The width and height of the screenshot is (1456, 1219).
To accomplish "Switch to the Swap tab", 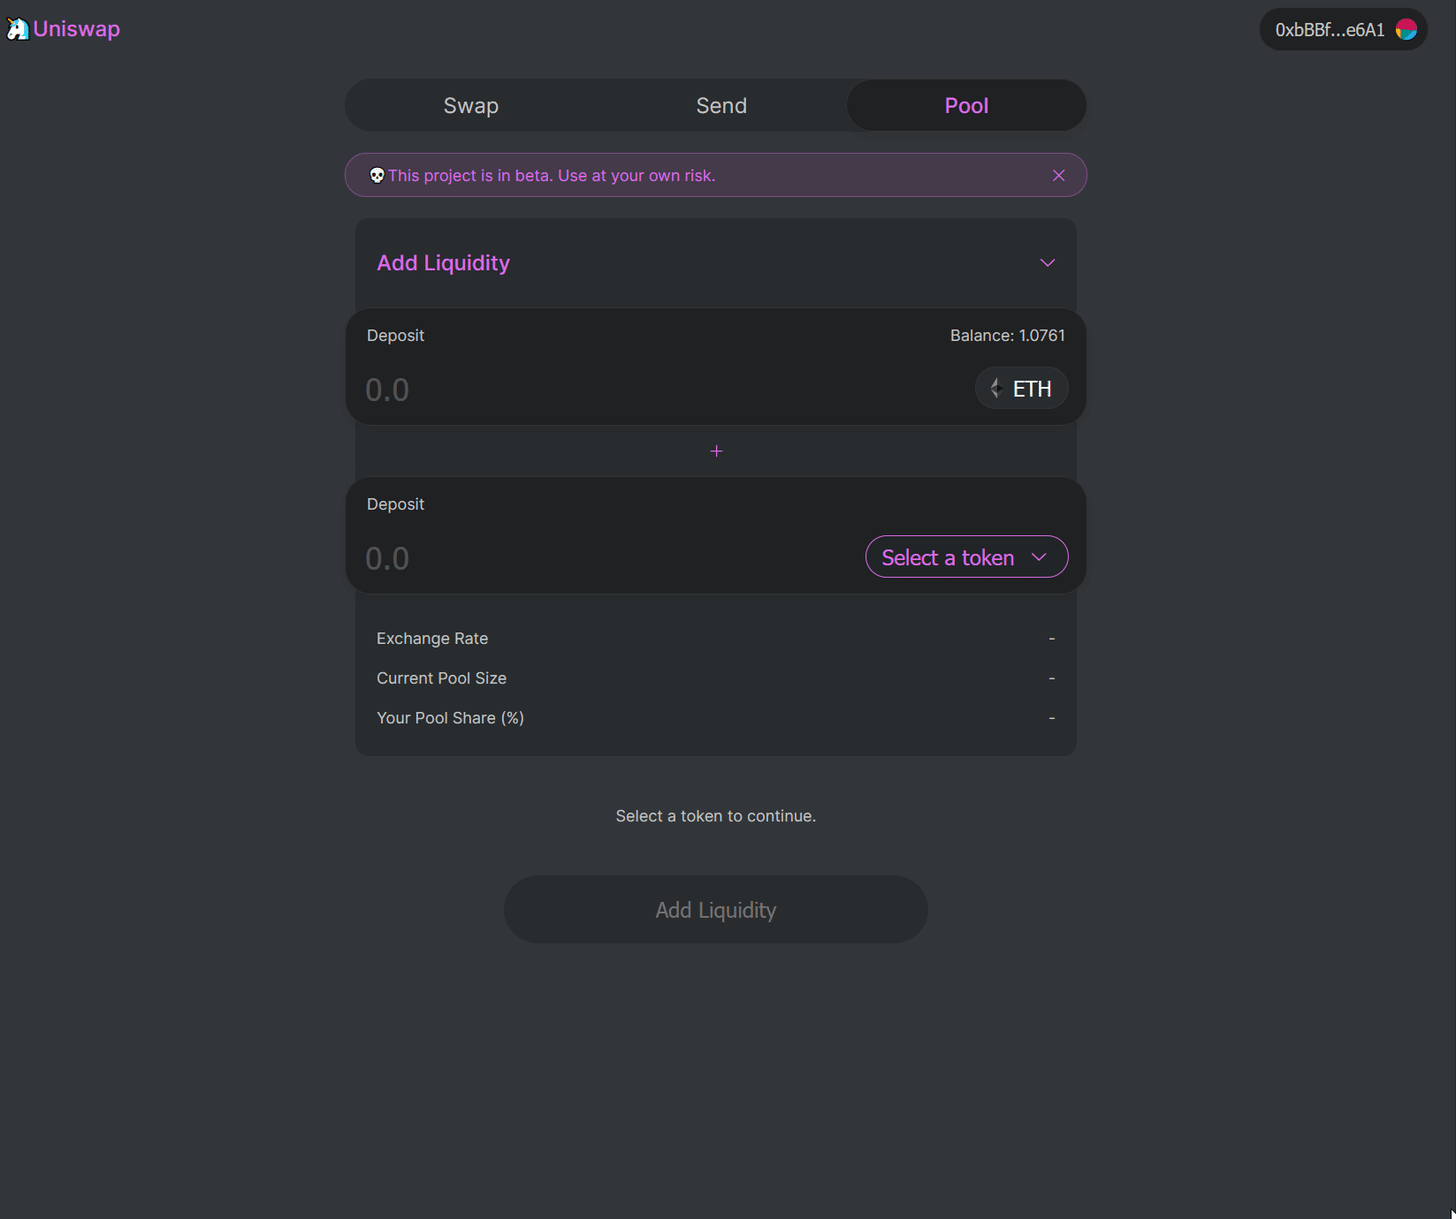I will click(470, 105).
